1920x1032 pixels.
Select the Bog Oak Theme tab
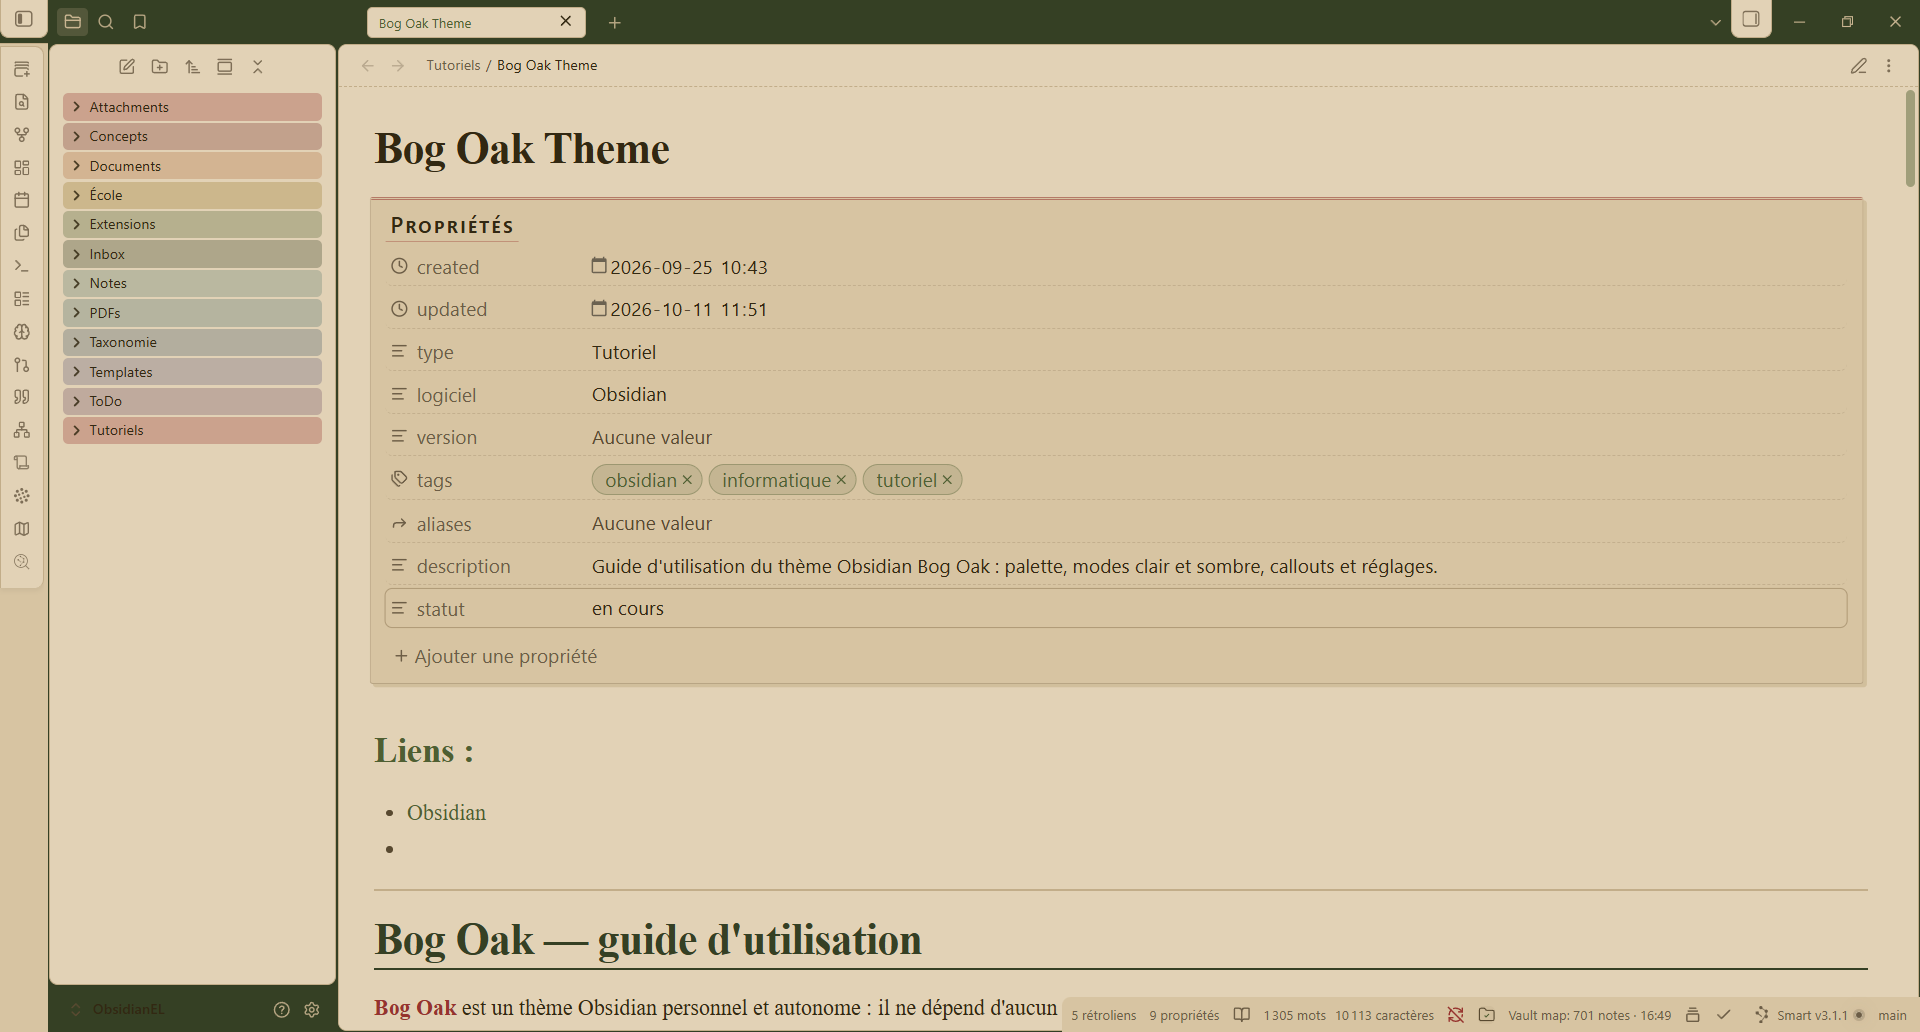[x=476, y=23]
